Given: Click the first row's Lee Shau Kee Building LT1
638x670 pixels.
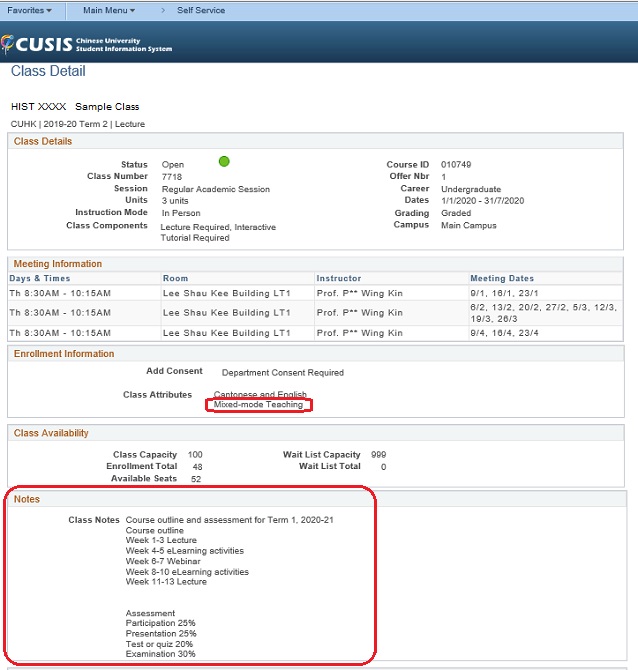Looking at the screenshot, I should coord(226,293).
